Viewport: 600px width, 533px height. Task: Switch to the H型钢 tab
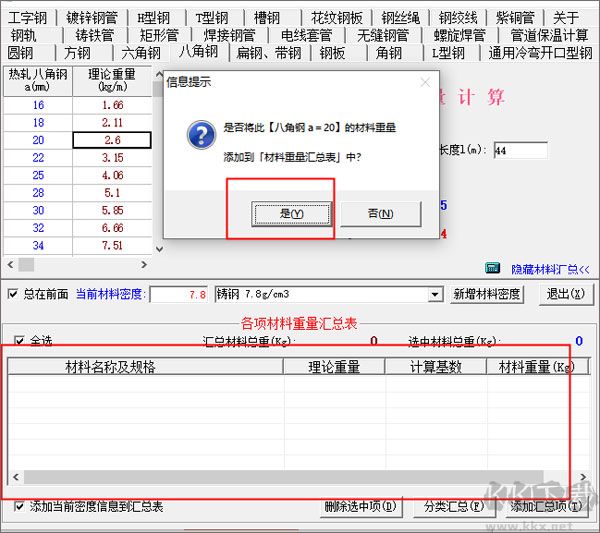[153, 18]
